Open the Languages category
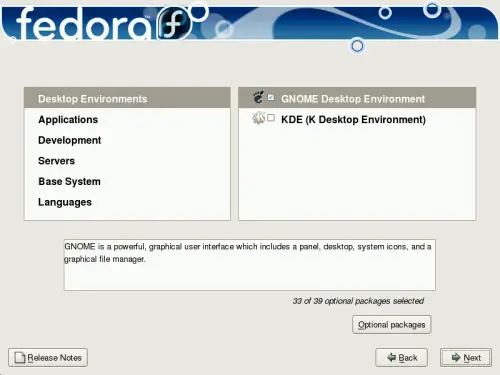The width and height of the screenshot is (500, 375). tap(127, 202)
